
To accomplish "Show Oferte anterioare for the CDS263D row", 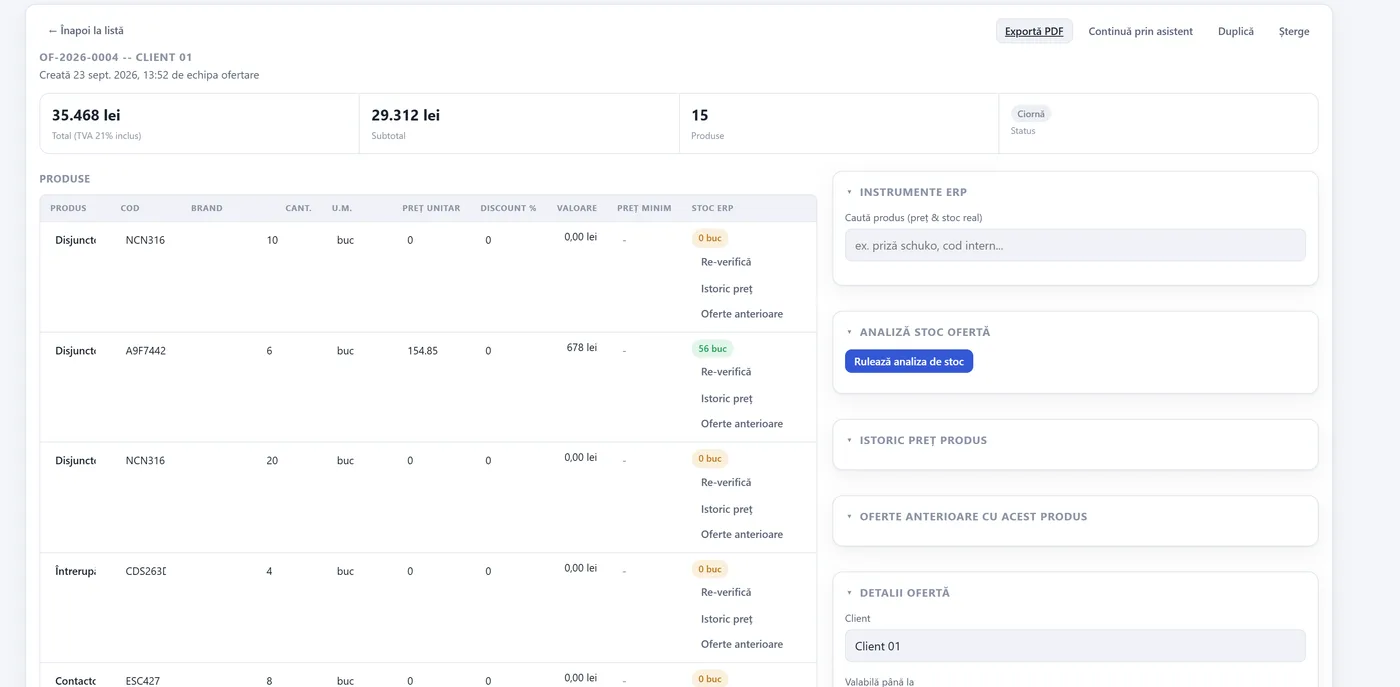I will [742, 644].
